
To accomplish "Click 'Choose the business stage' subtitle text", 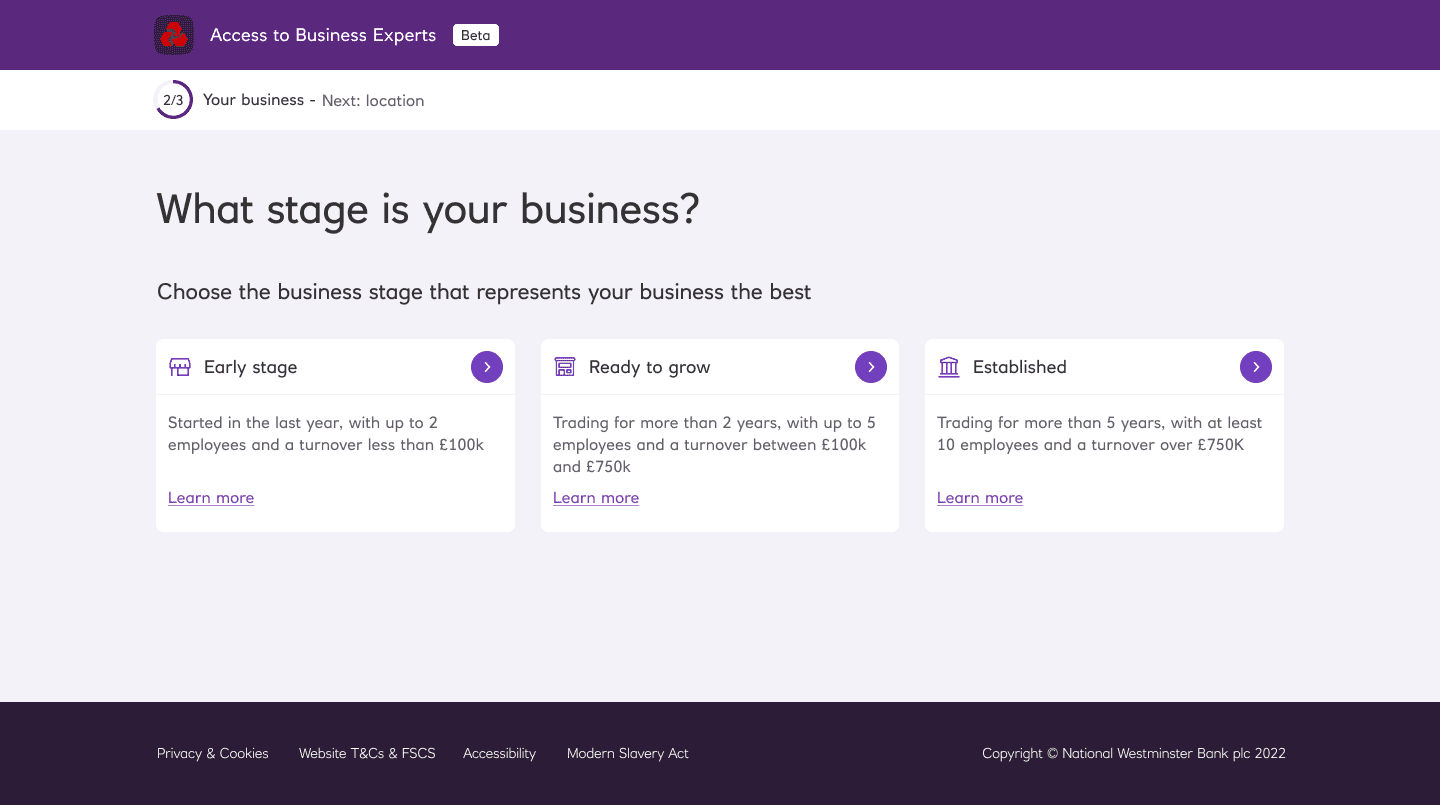I will [484, 292].
